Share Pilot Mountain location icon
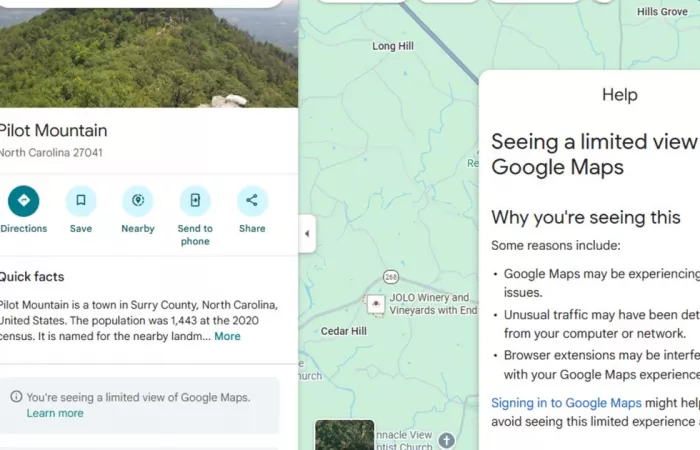Viewport: 700px width, 450px height. point(252,201)
